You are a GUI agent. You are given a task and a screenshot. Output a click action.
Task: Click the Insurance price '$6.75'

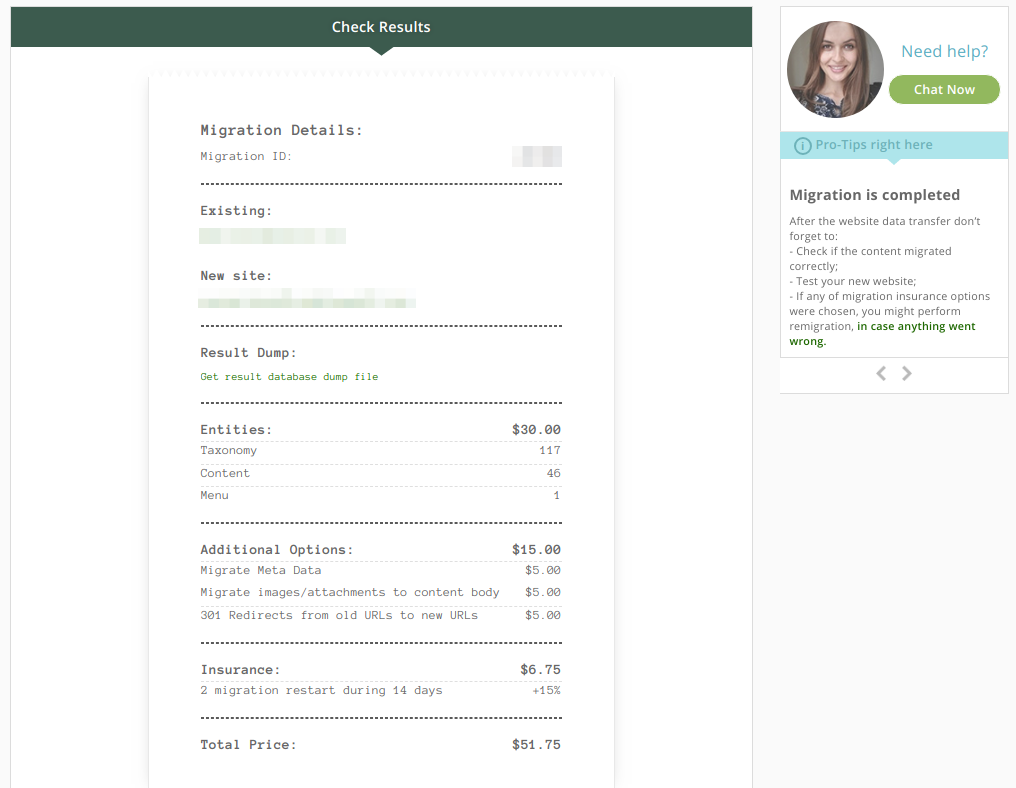[x=540, y=669]
